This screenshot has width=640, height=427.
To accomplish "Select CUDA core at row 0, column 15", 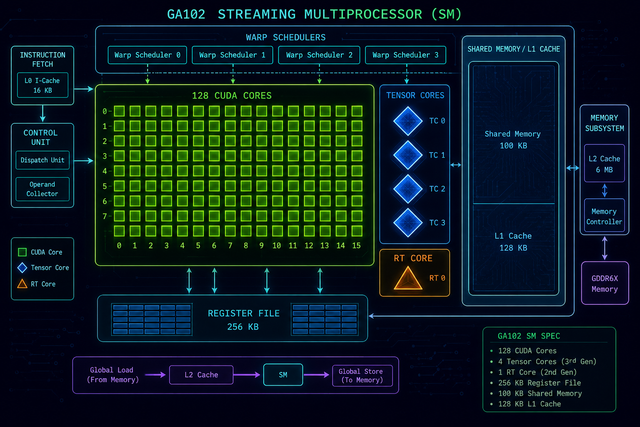I will 357,111.
